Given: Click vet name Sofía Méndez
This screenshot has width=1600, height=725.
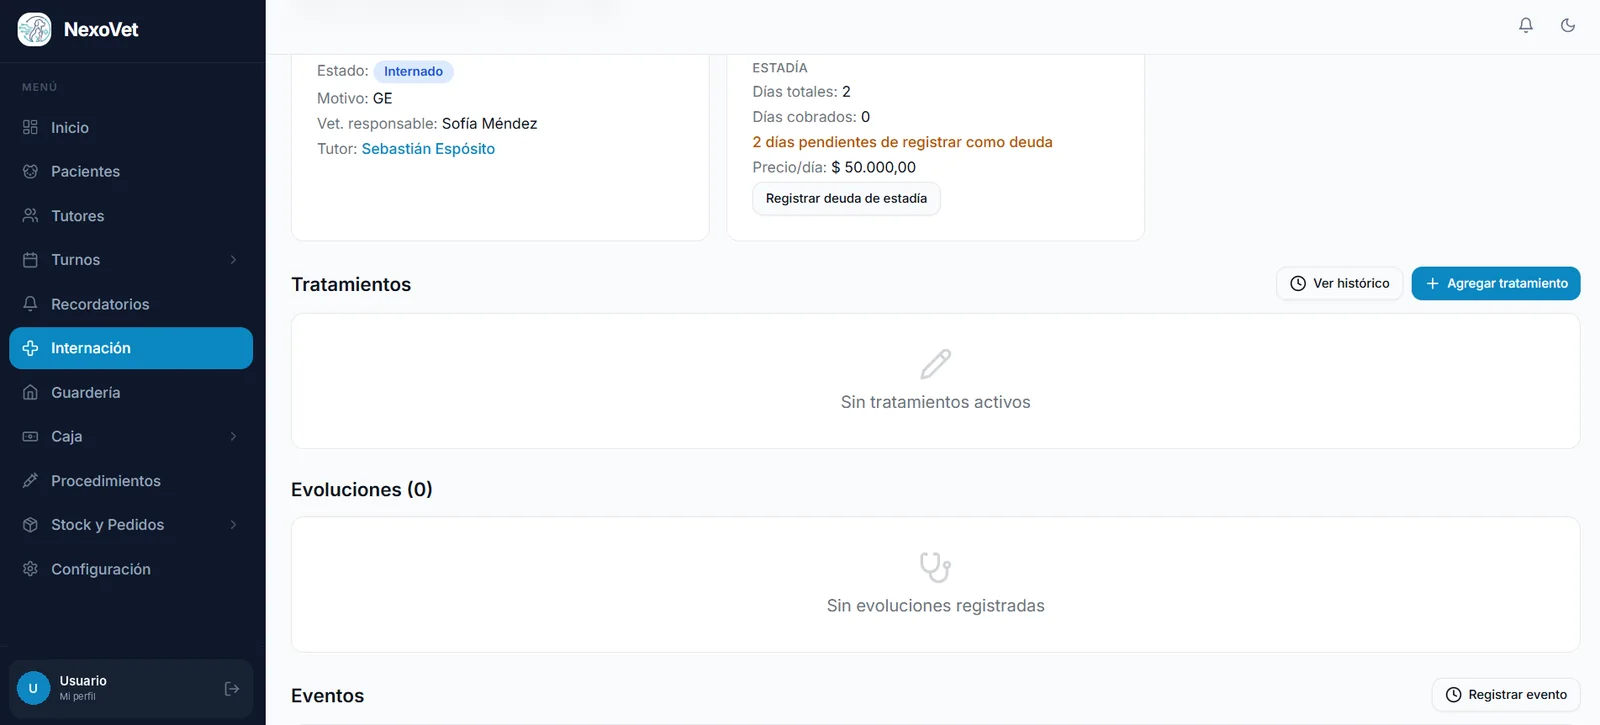Looking at the screenshot, I should (x=489, y=123).
